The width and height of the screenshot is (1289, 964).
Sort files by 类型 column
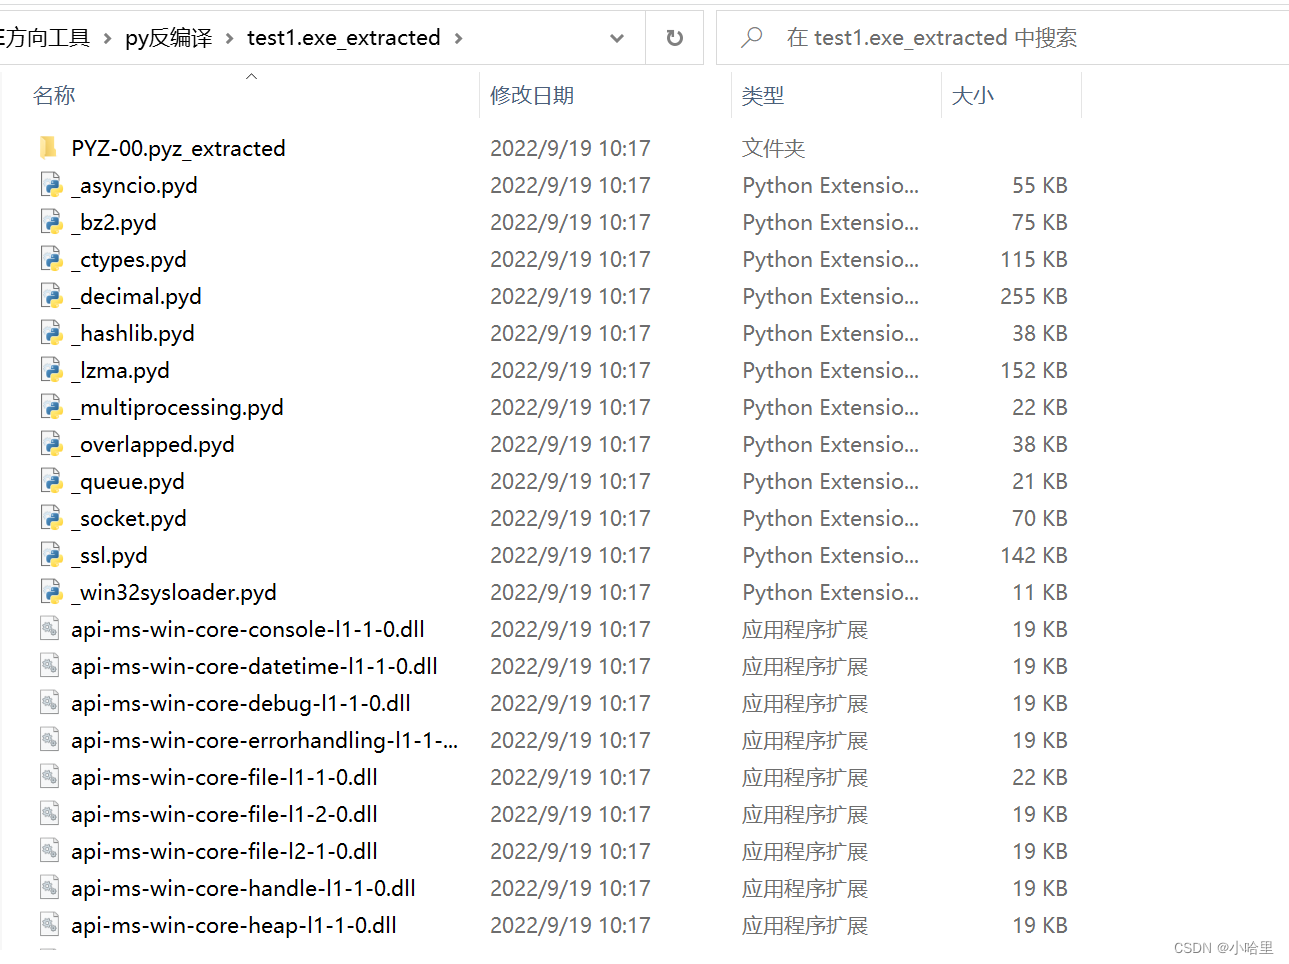tap(763, 95)
